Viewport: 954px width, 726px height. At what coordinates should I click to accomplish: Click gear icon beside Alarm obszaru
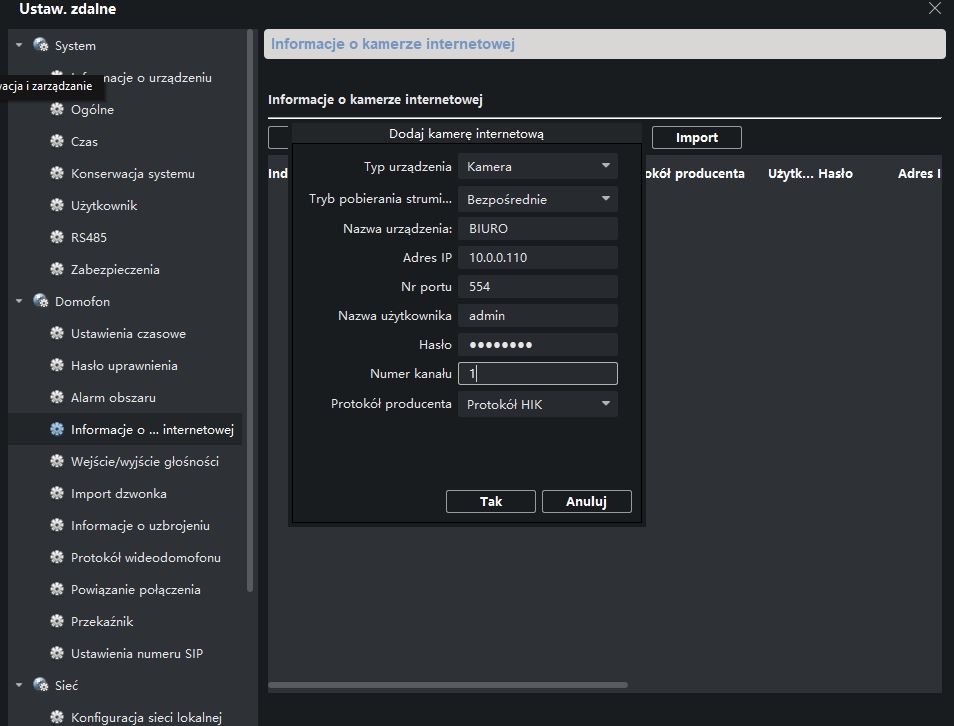[57, 398]
